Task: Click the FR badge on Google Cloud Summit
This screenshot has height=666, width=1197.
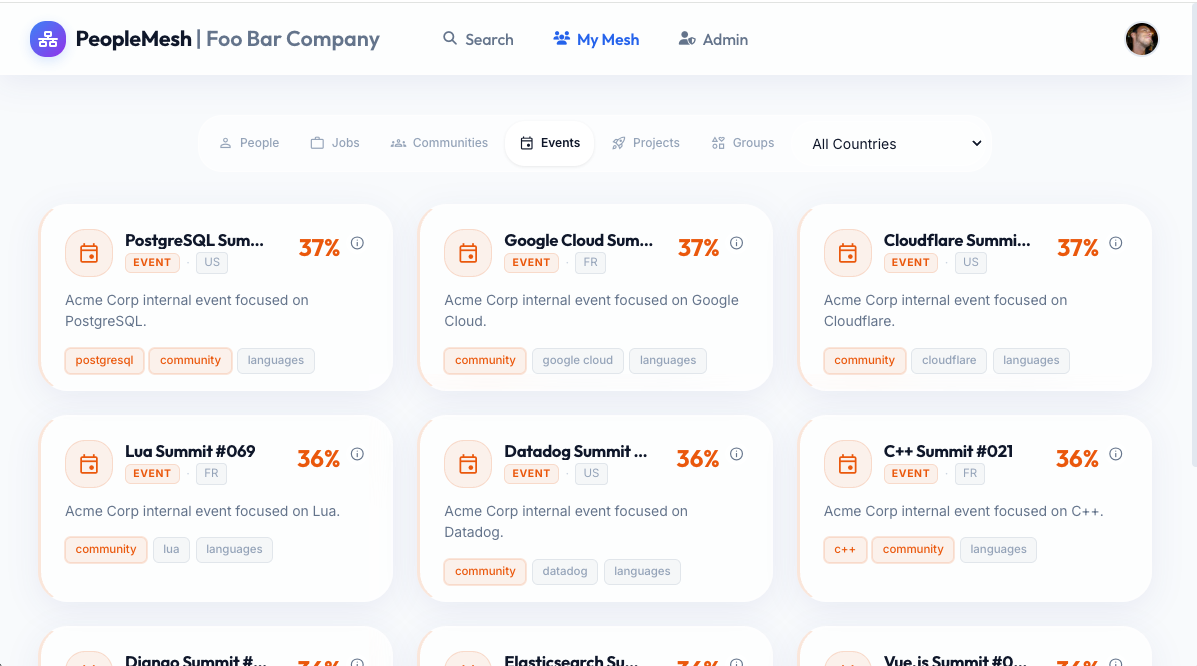Action: coord(591,263)
